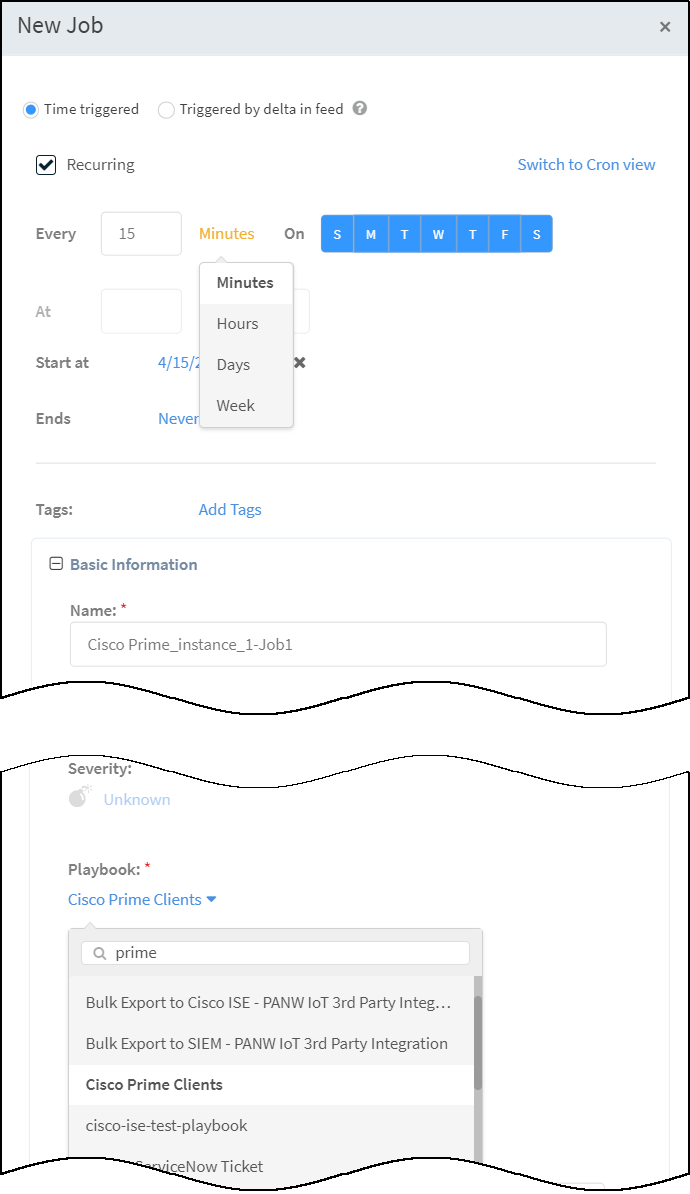Viewport: 690px width, 1194px height.
Task: Select Week in the interval menu
Action: pyautogui.click(x=235, y=405)
